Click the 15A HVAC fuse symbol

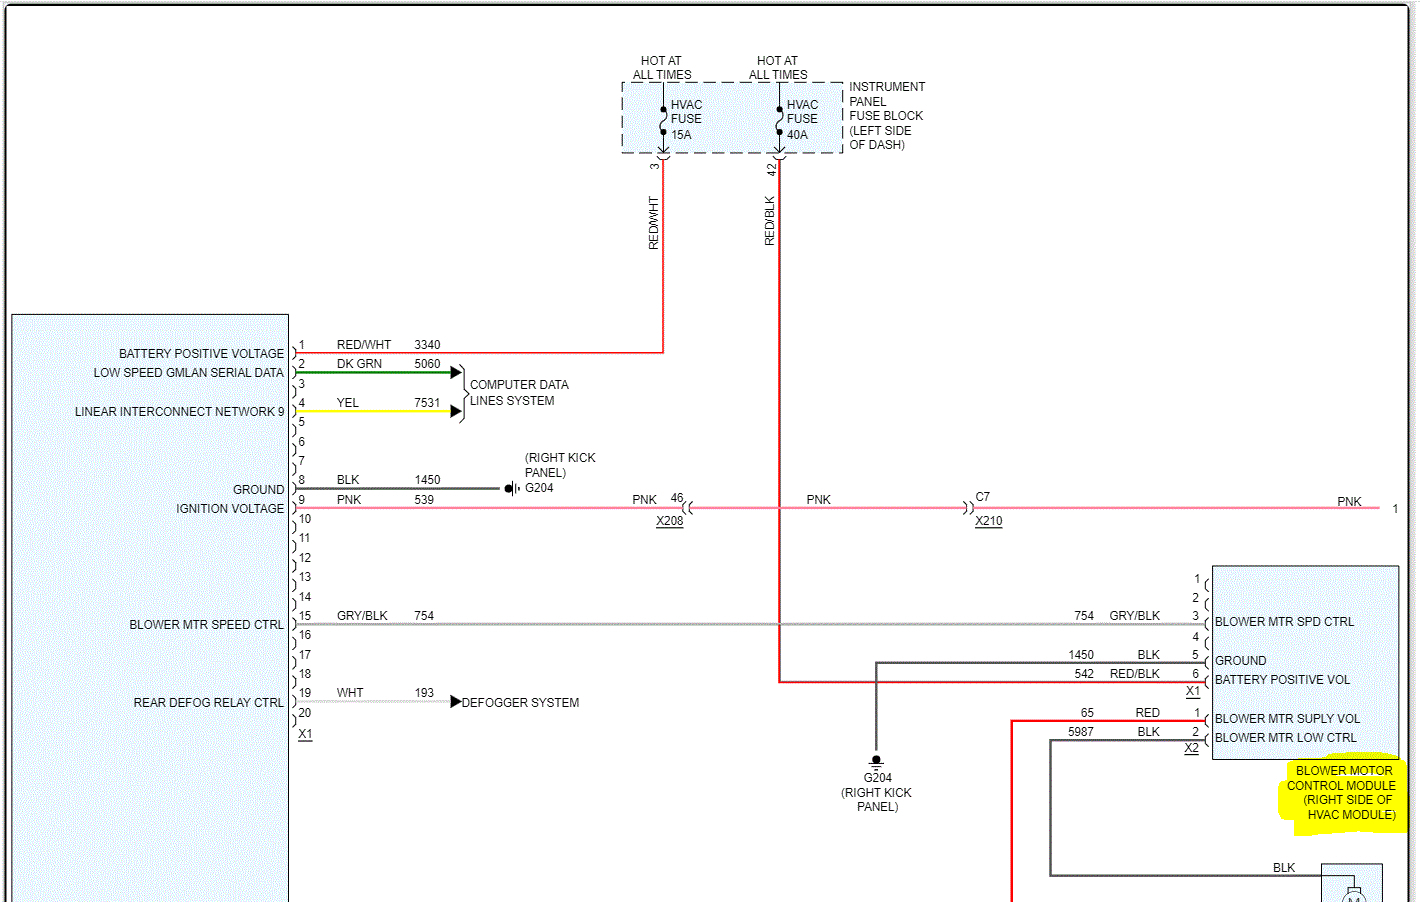[663, 120]
